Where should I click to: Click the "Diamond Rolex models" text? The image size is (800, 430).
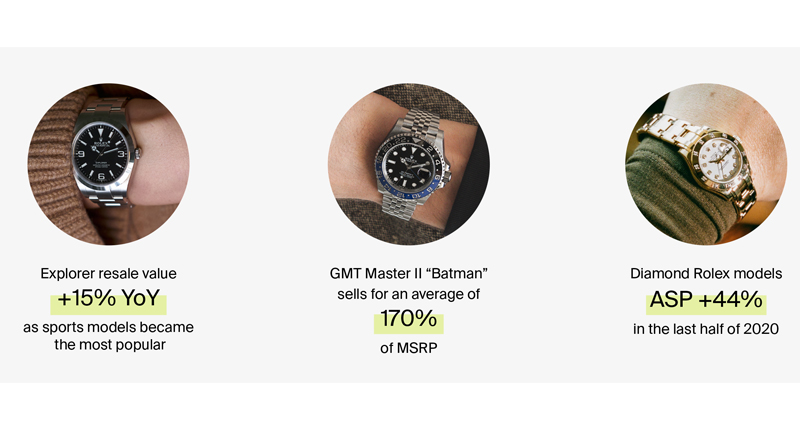tap(707, 273)
